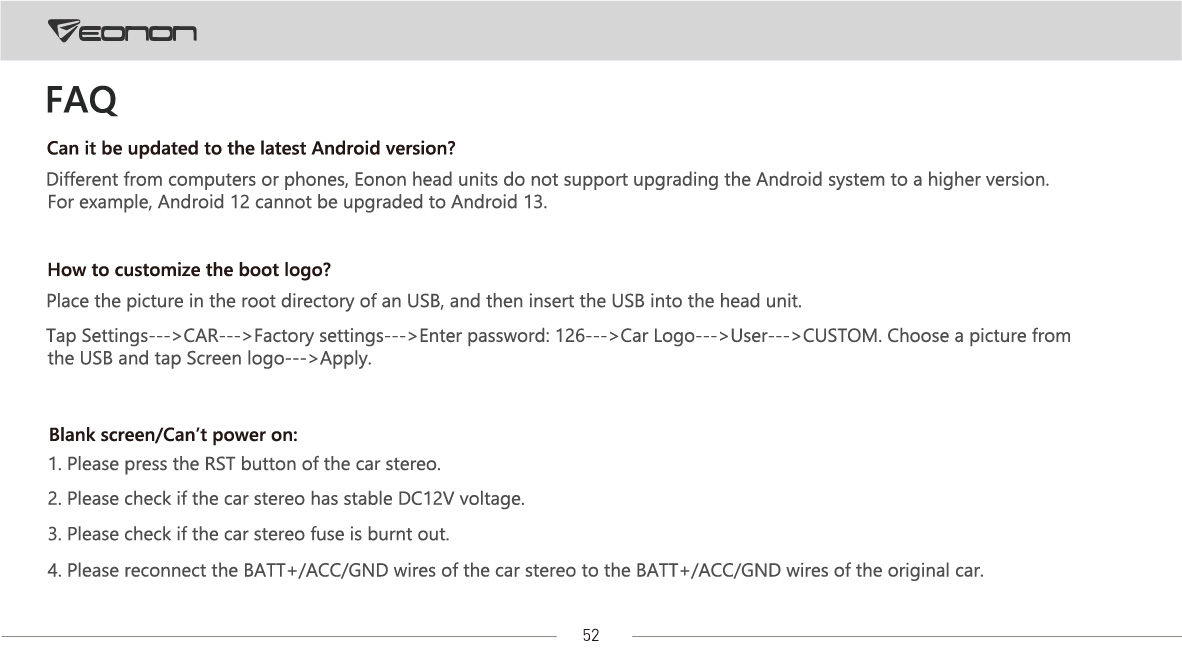
Task: Click step 3 about the burnt fuse
Action: 249,534
